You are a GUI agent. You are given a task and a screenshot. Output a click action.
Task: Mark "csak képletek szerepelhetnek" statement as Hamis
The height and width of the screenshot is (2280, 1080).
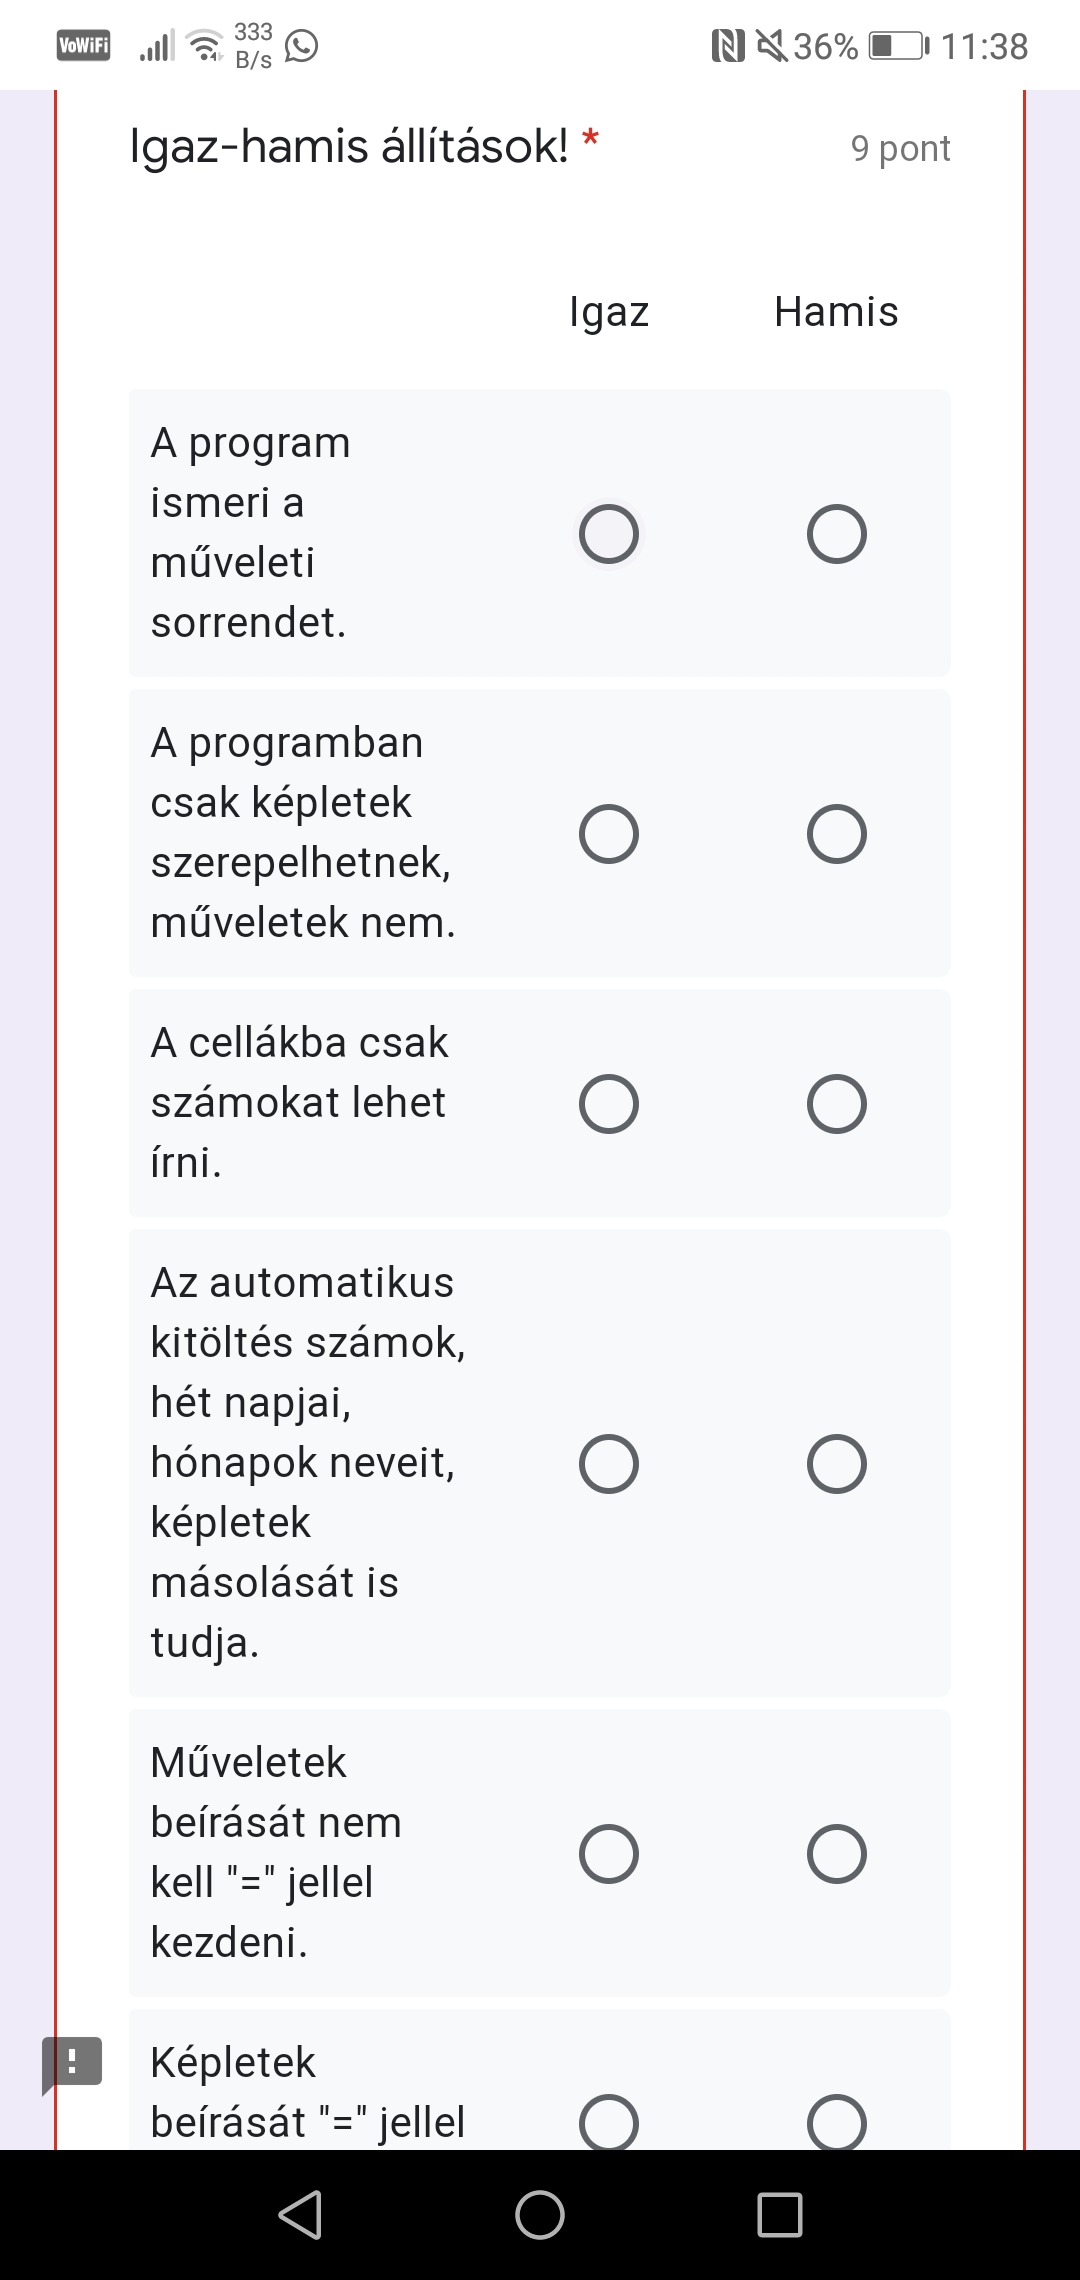tap(837, 834)
